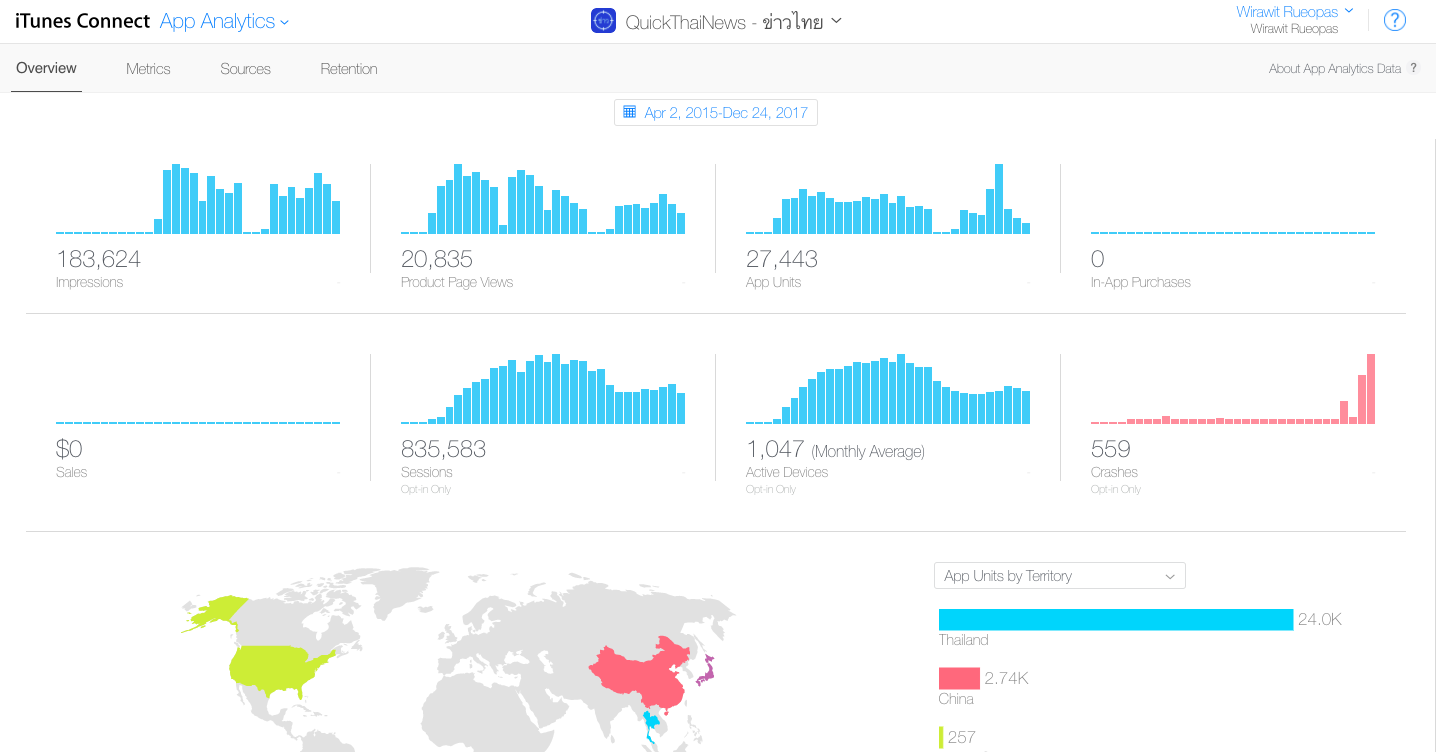Click the QuickThaiNews app icon
Image resolution: width=1436 pixels, height=752 pixels.
603,21
